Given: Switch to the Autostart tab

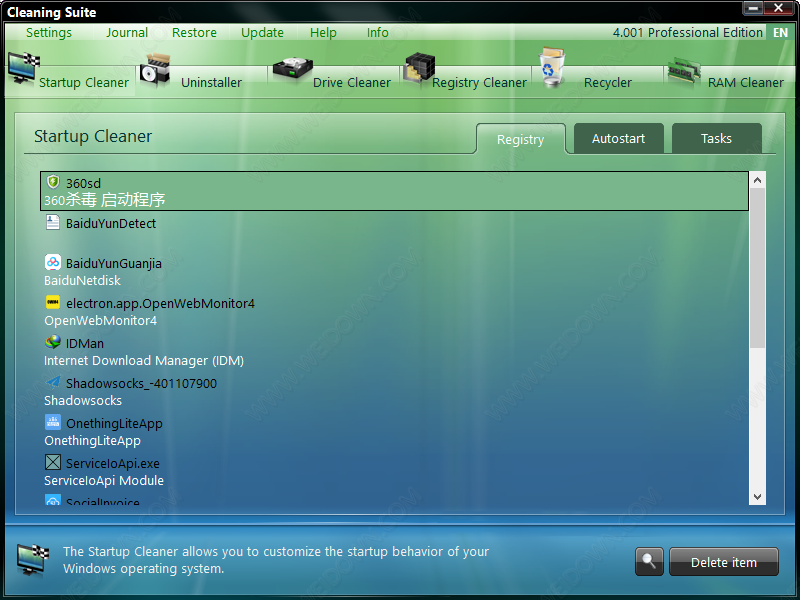Looking at the screenshot, I should click(618, 139).
